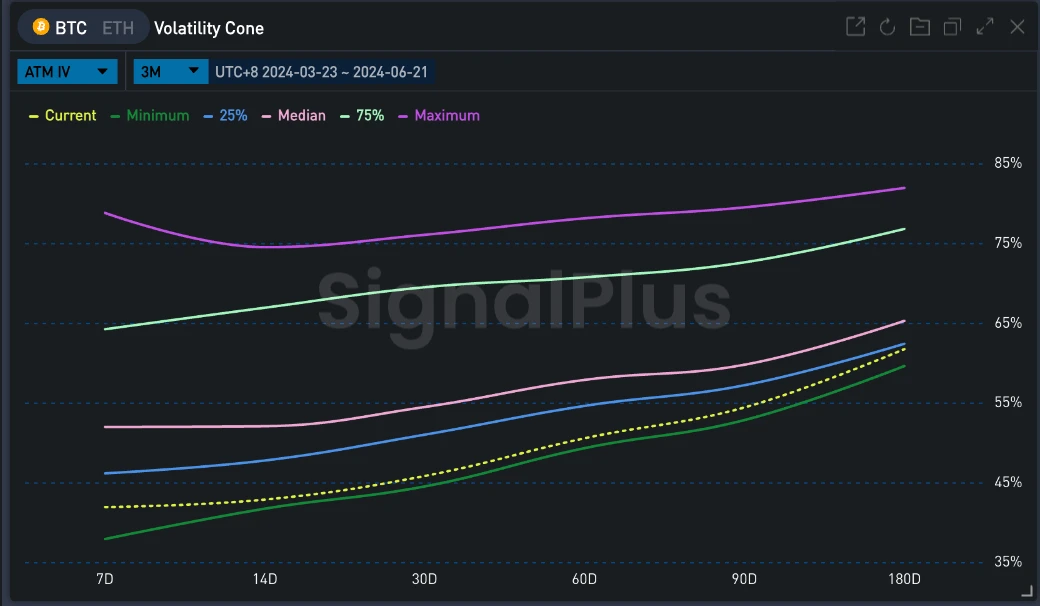Click the blue 25% legend color marker

209,116
